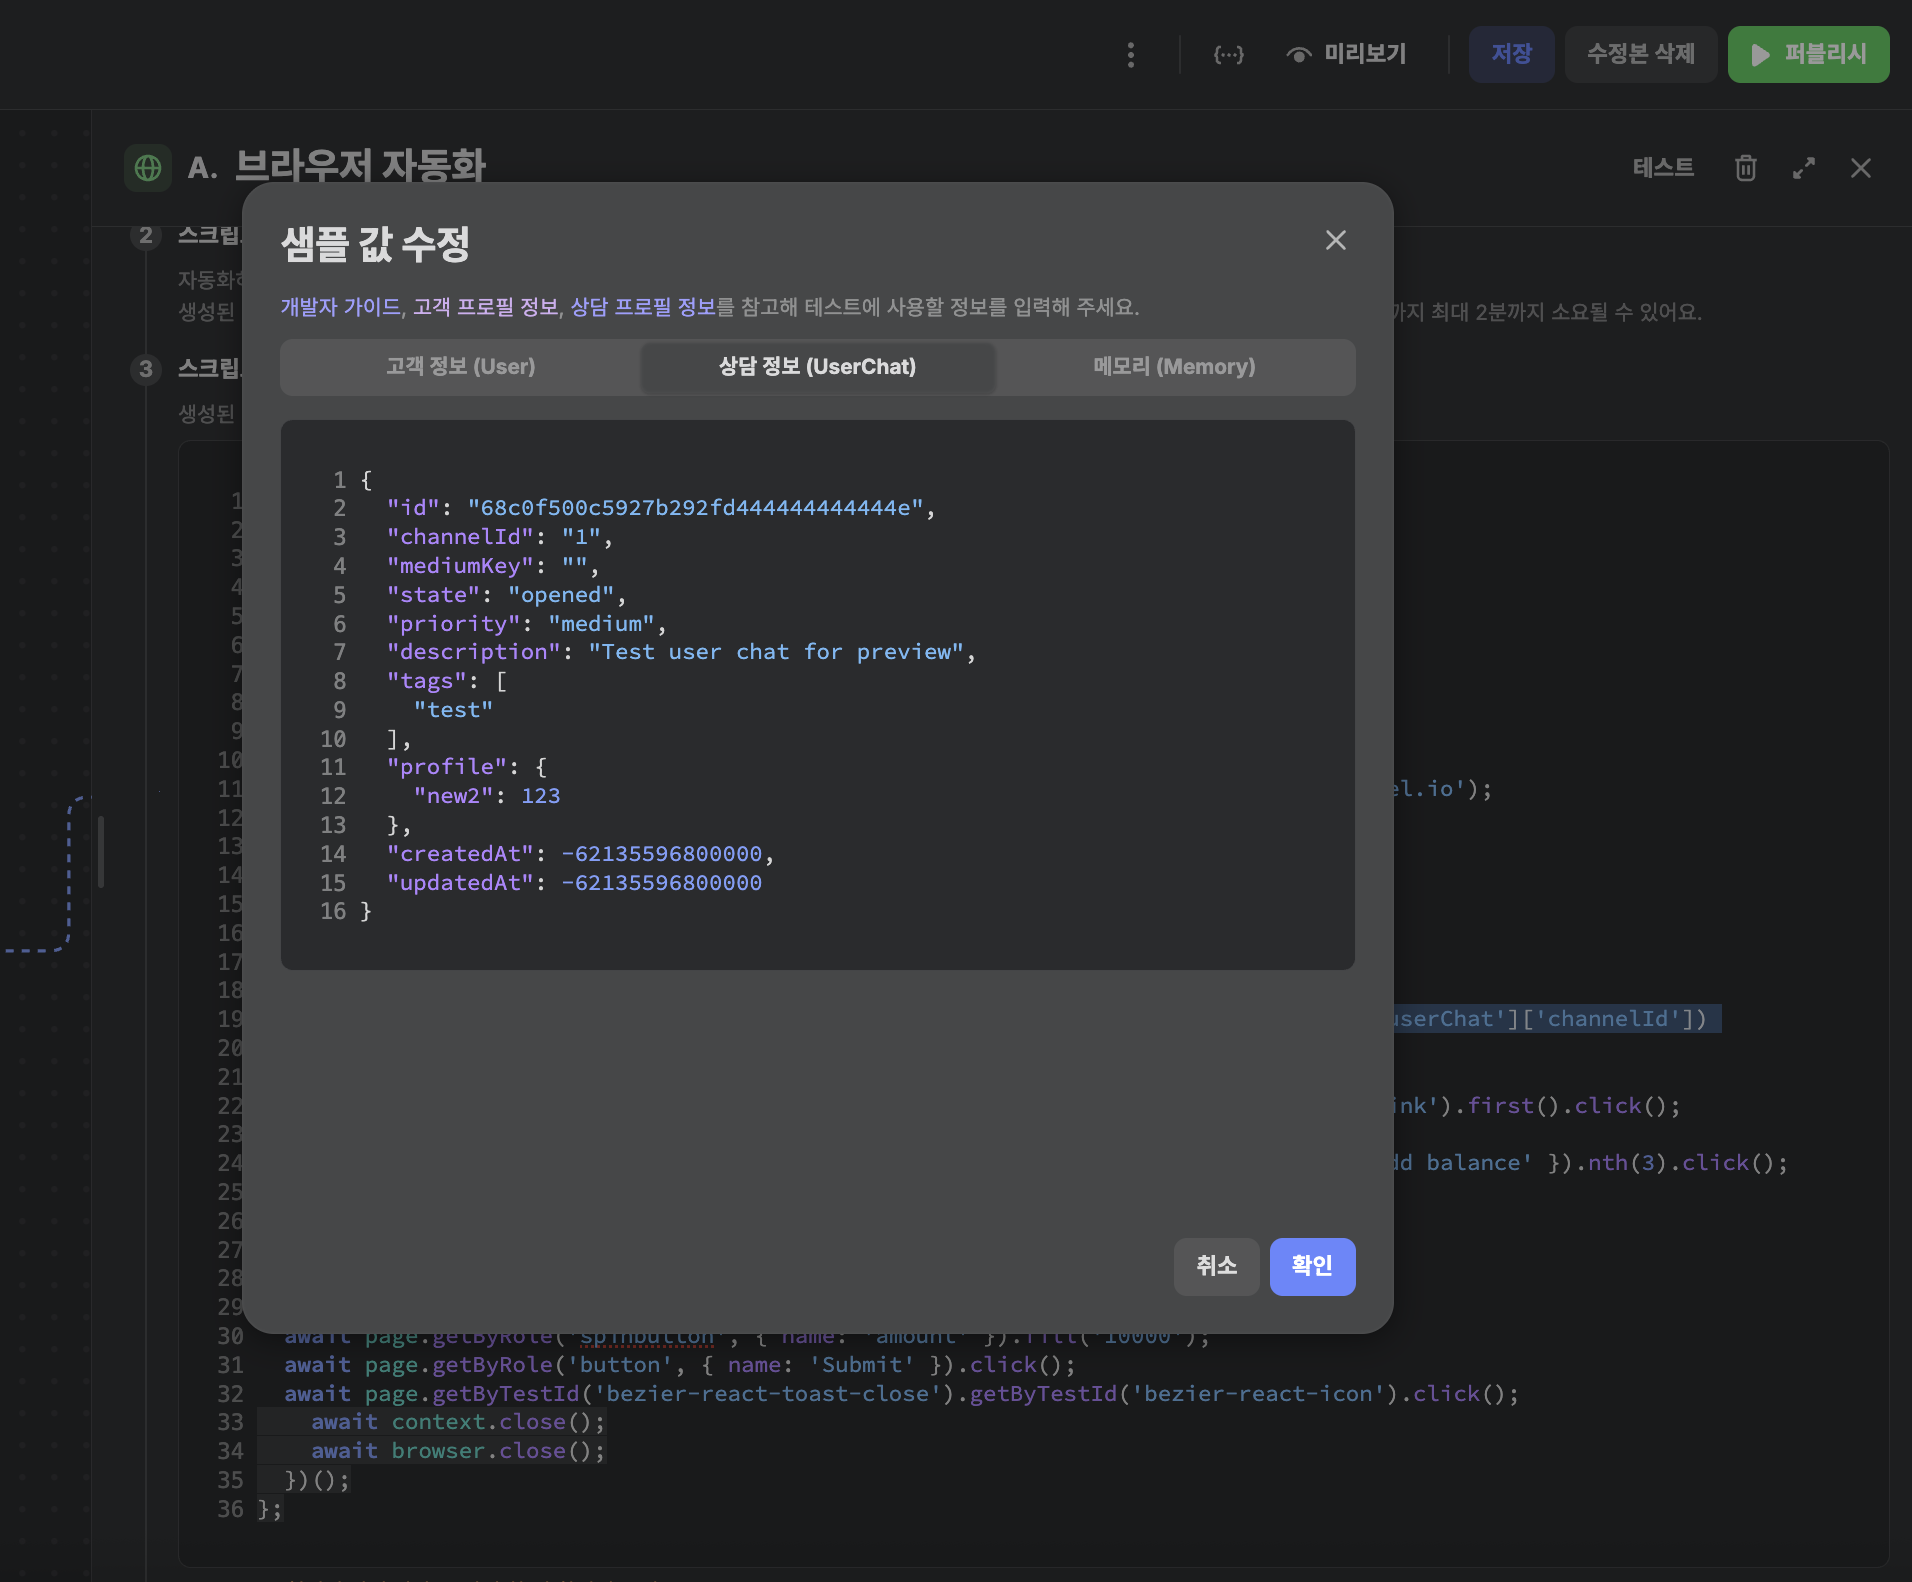
Task: Click the 저장 save button
Action: click(1511, 55)
